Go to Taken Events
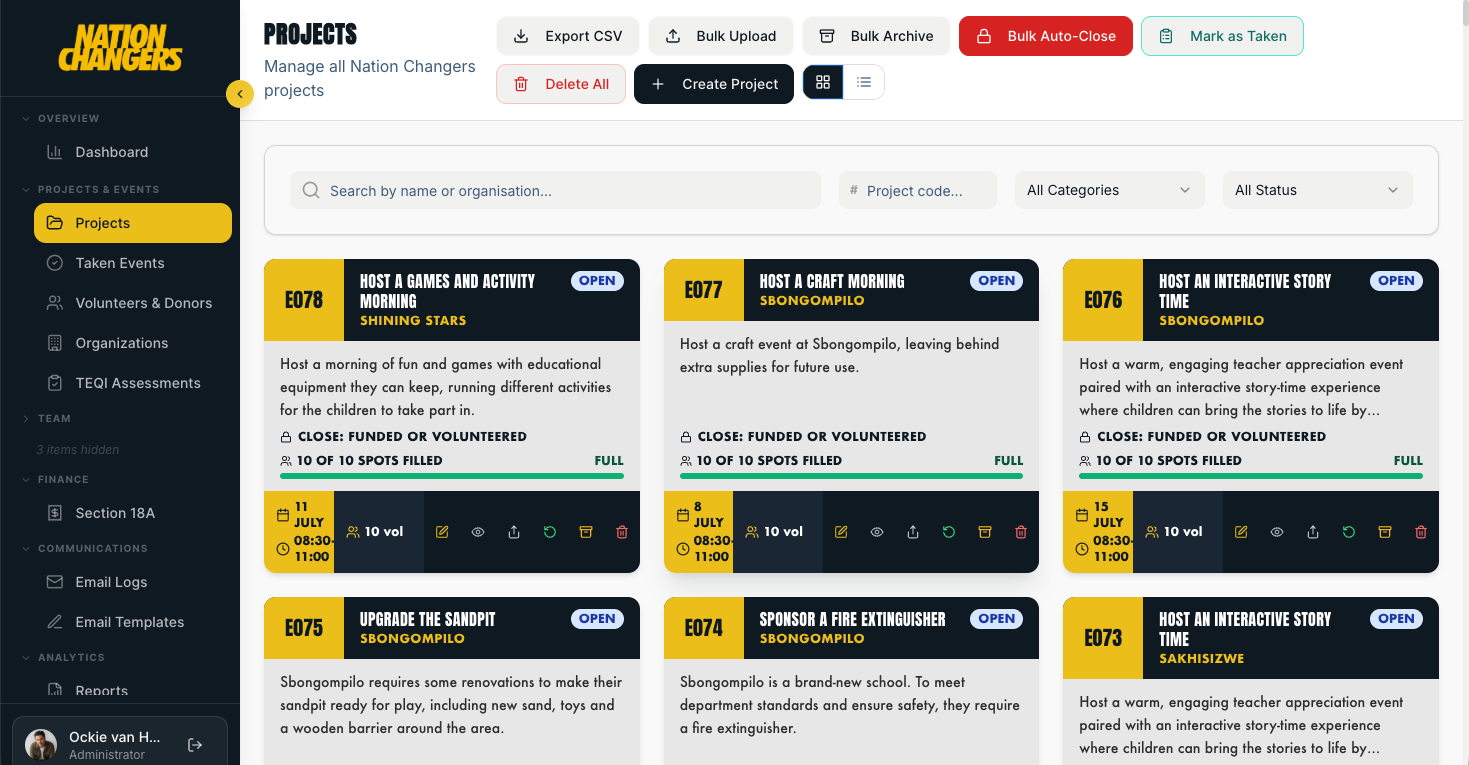Image resolution: width=1469 pixels, height=765 pixels. click(133, 263)
